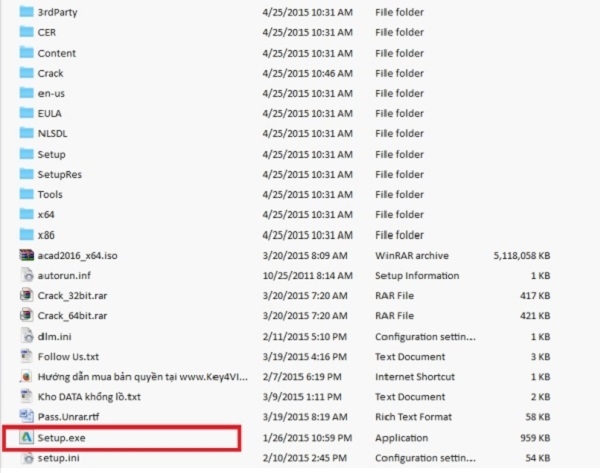Select the autorun.inf file name
The image size is (600, 473).
pos(64,276)
